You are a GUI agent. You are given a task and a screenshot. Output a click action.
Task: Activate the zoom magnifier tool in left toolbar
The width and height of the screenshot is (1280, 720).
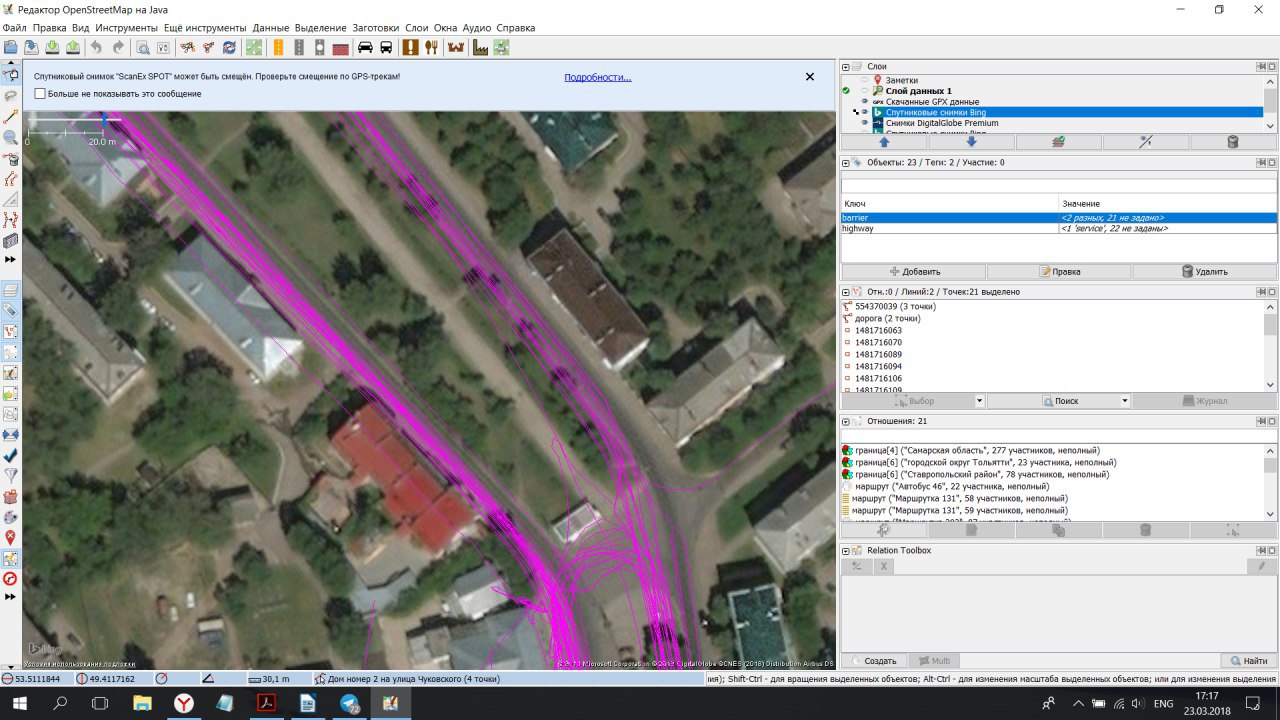11,137
